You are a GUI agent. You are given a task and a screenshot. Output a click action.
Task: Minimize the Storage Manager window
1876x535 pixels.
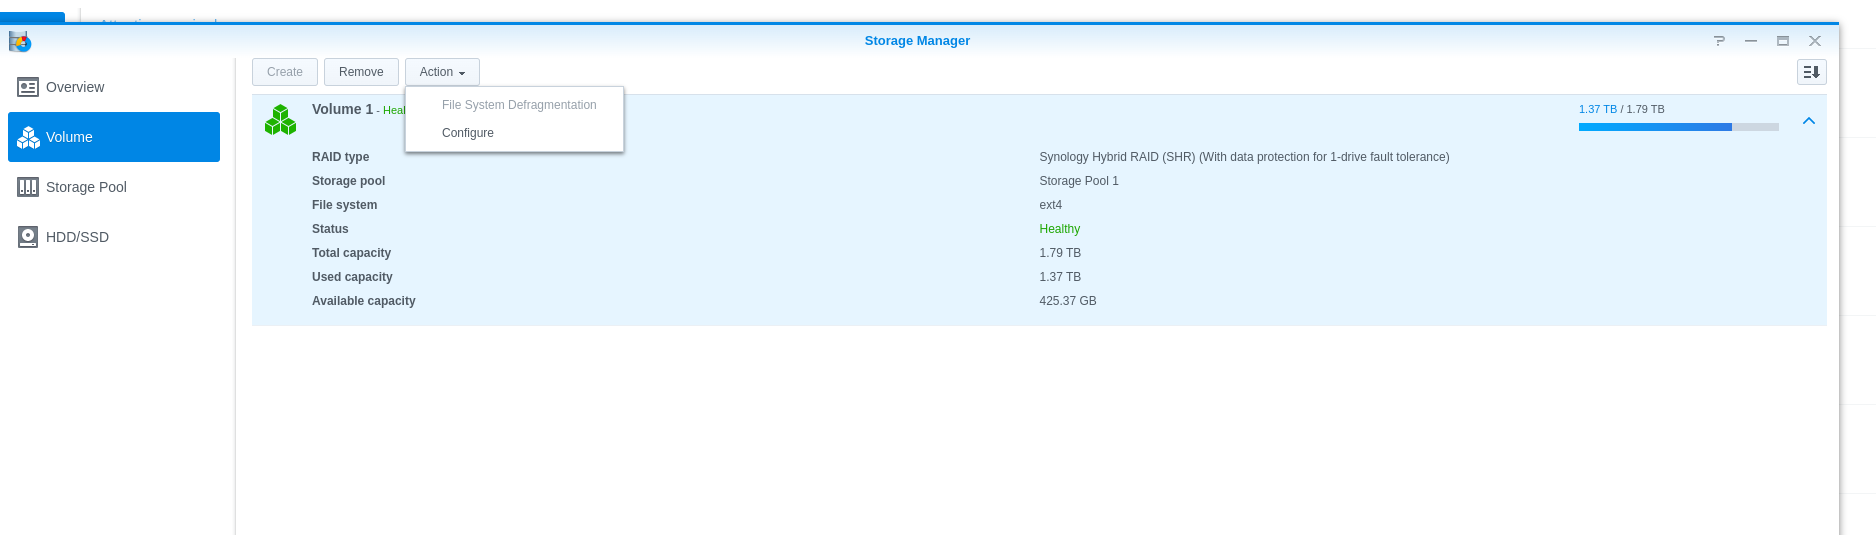1751,41
